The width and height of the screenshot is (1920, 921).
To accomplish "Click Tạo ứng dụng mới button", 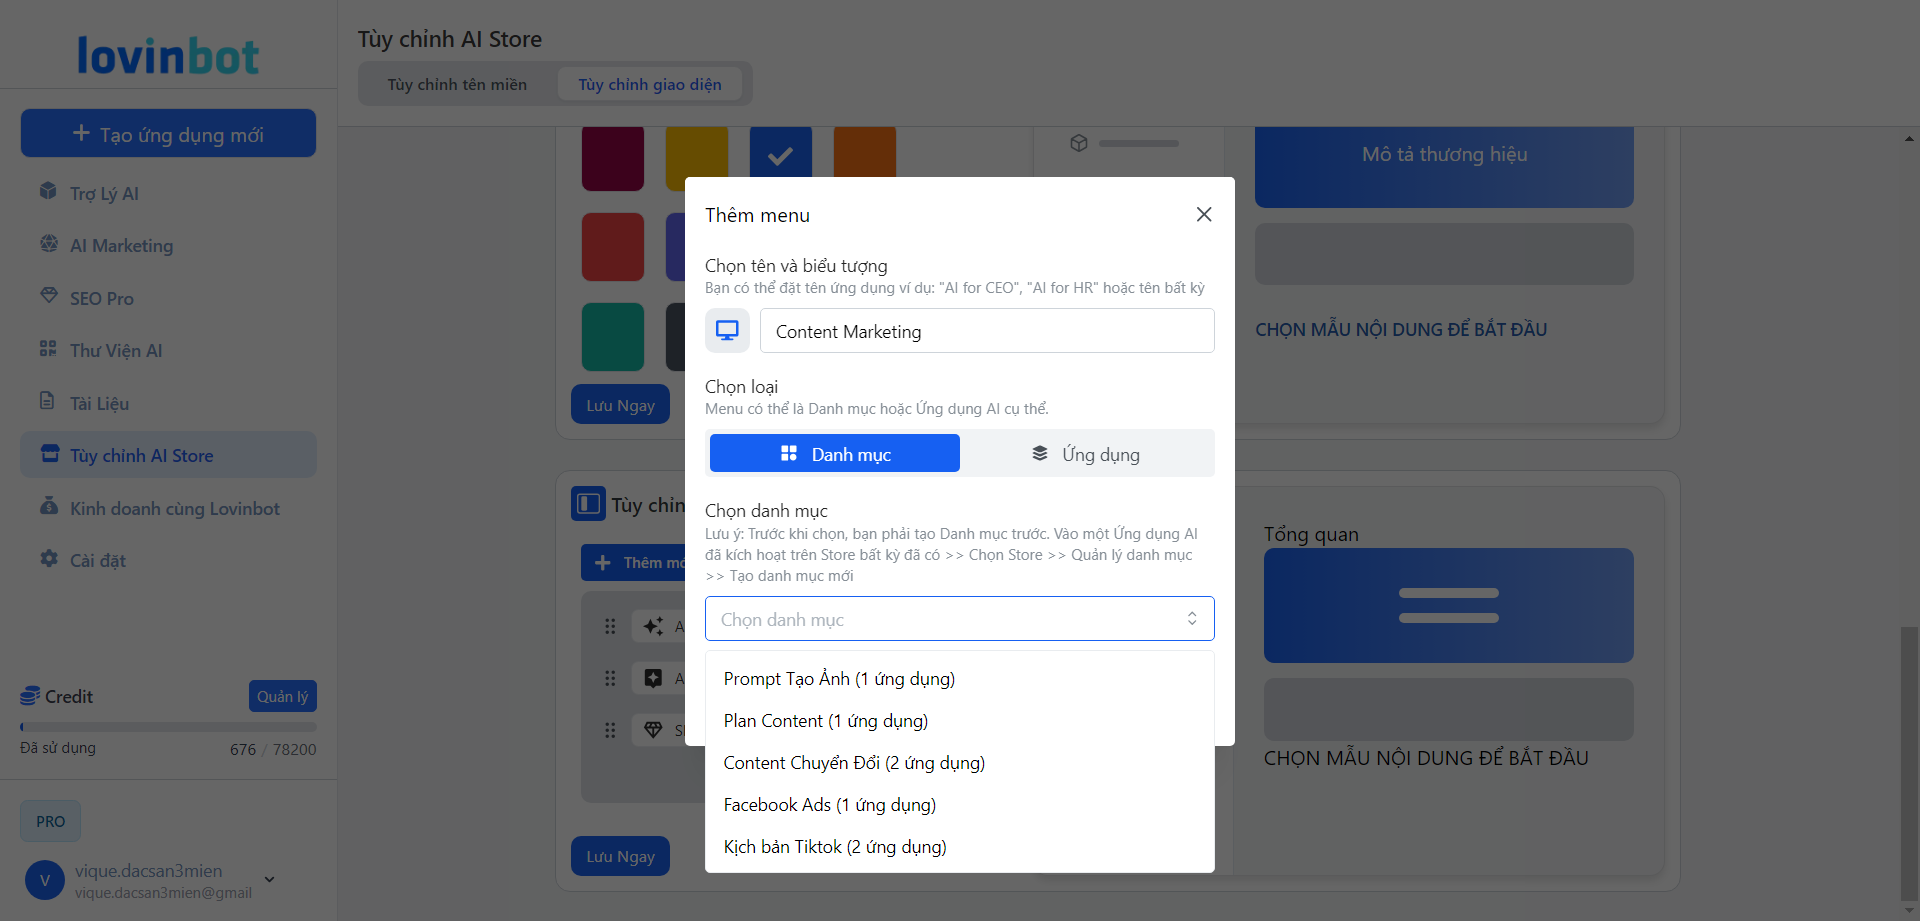I will point(168,134).
